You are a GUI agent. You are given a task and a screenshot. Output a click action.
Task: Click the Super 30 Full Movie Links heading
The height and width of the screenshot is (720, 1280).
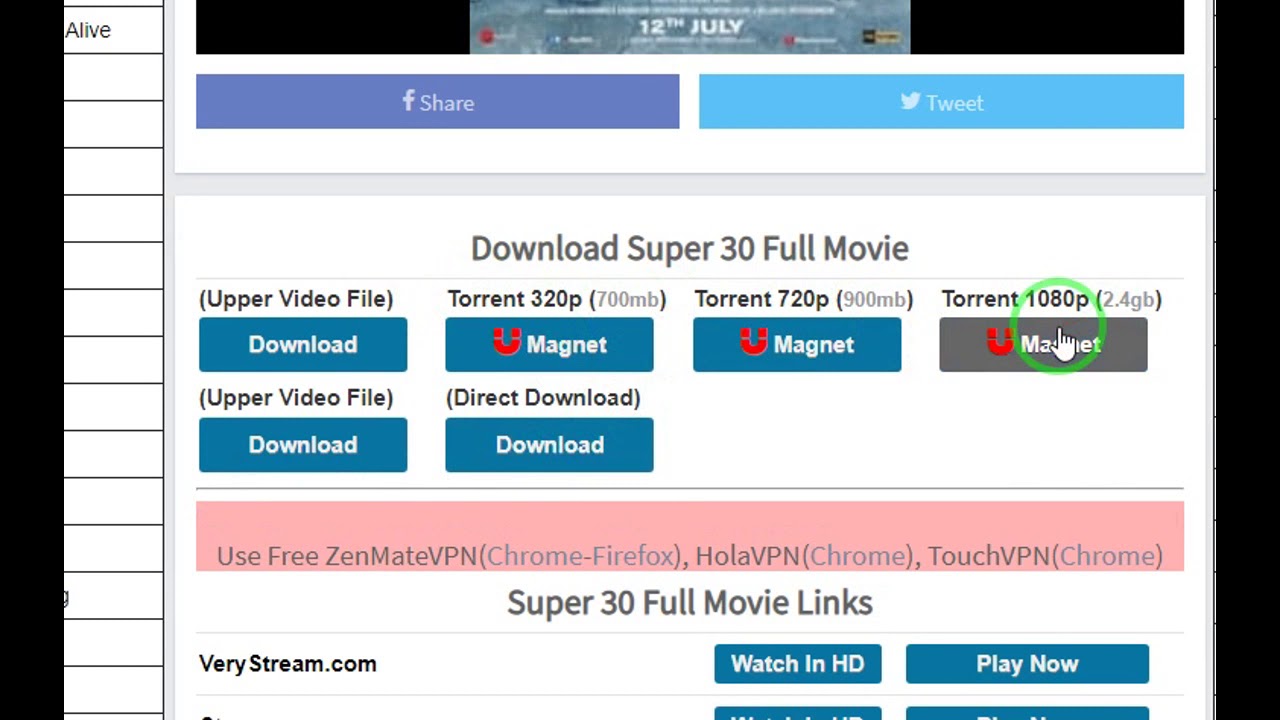click(x=690, y=602)
